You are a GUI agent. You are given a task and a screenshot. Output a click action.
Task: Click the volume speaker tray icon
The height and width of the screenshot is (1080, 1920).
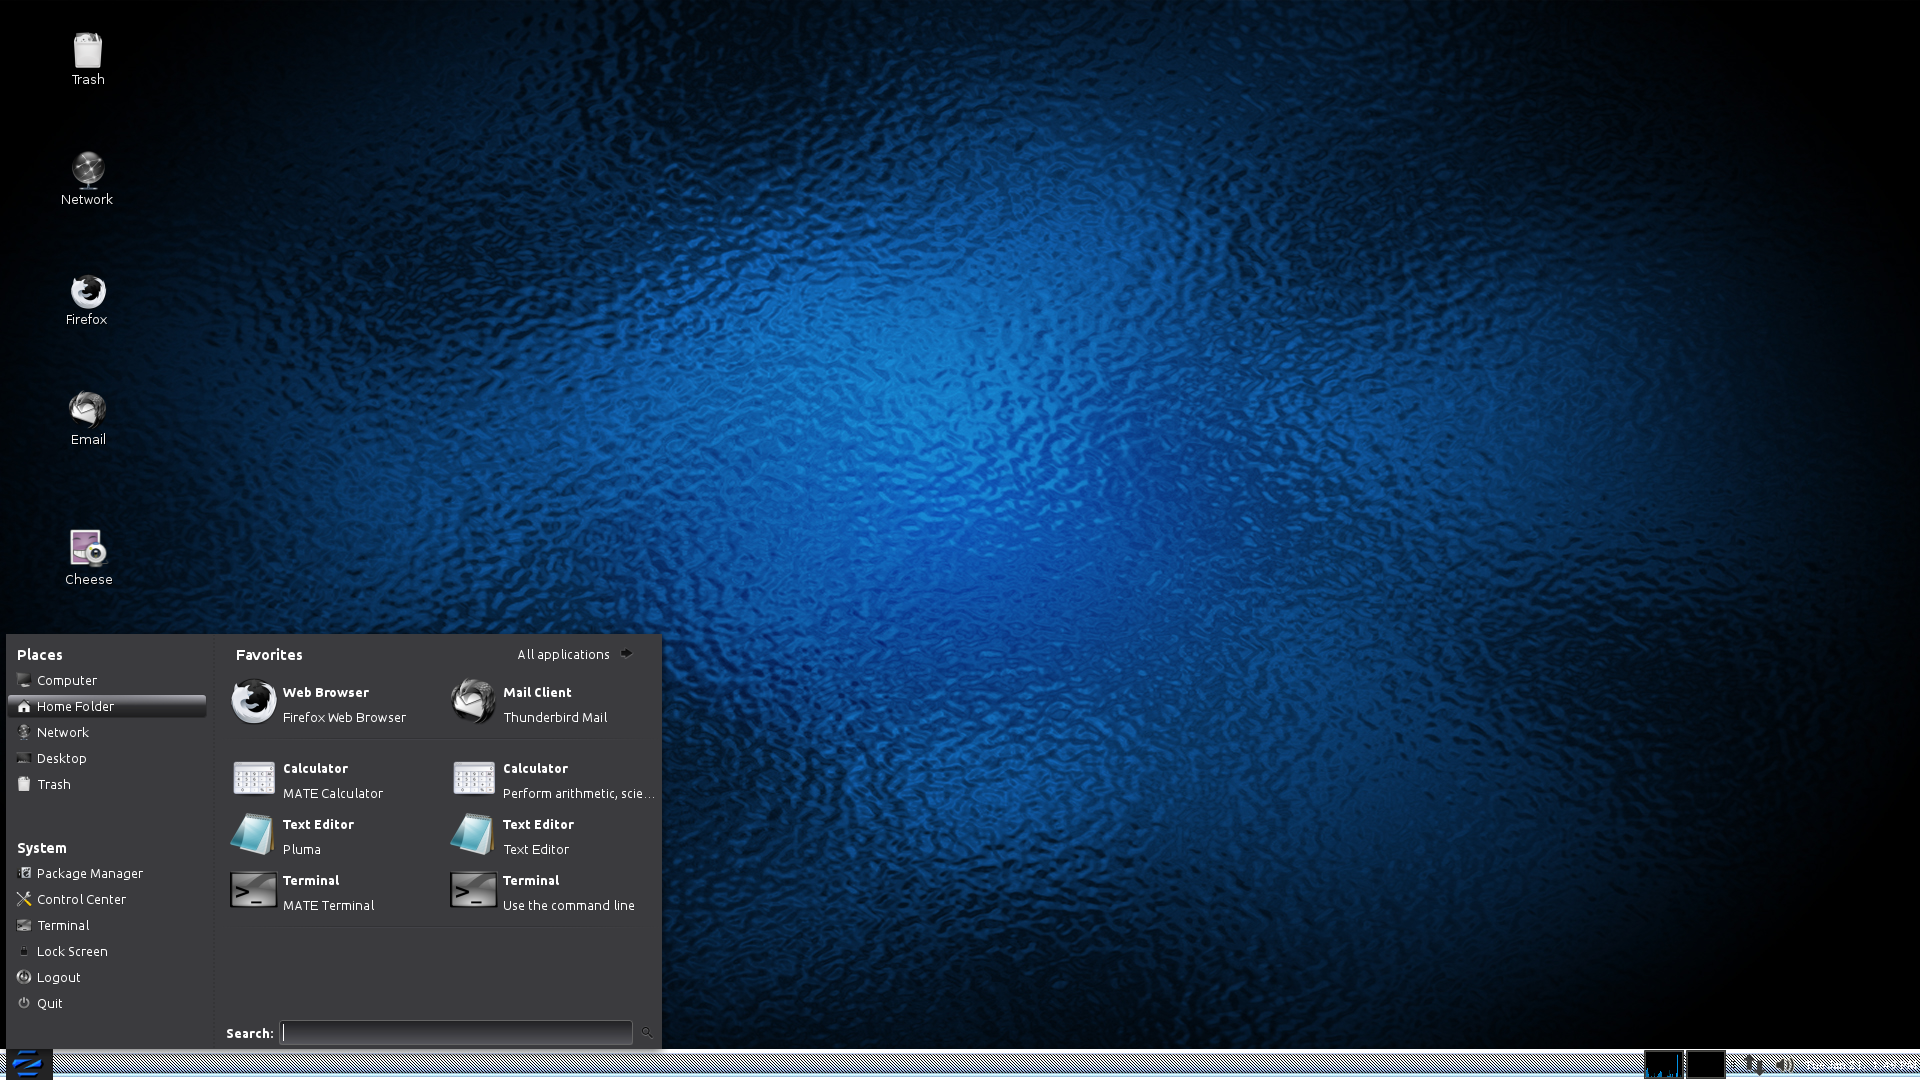[x=1785, y=1065]
